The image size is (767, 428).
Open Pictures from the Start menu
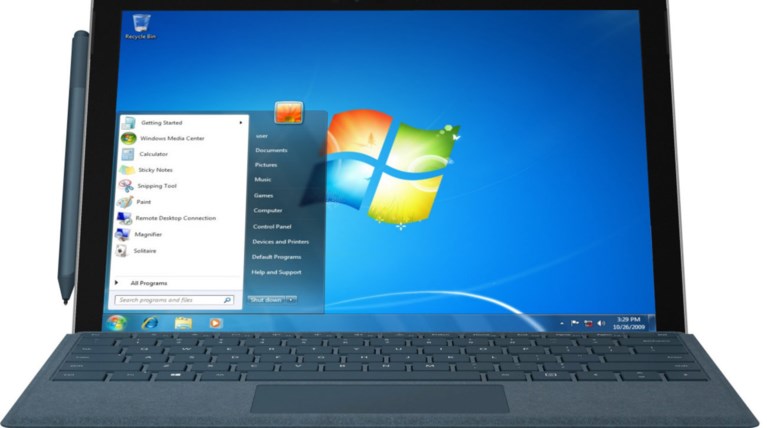click(266, 165)
